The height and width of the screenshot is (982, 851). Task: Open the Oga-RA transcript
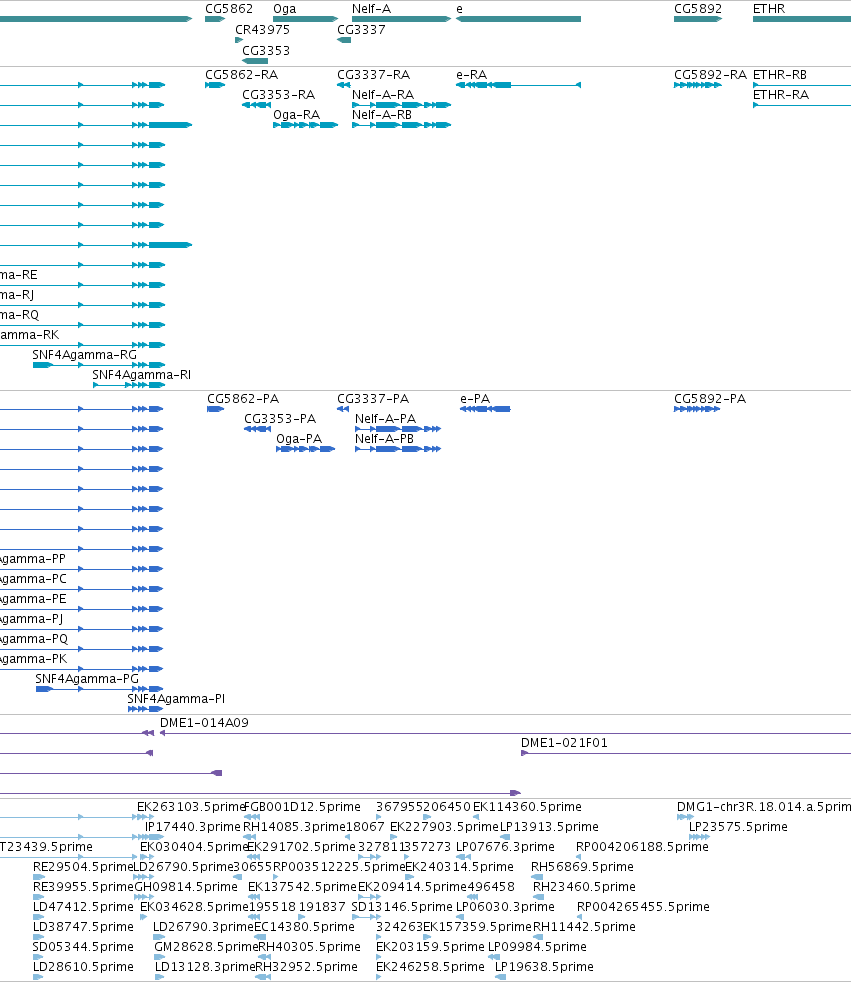(297, 115)
